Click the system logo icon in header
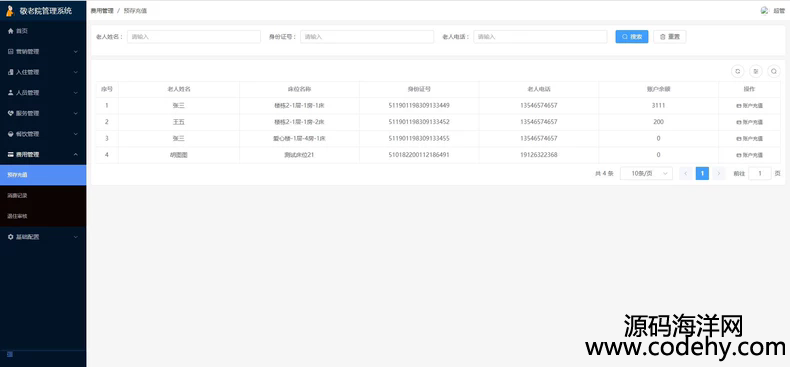 [10, 11]
